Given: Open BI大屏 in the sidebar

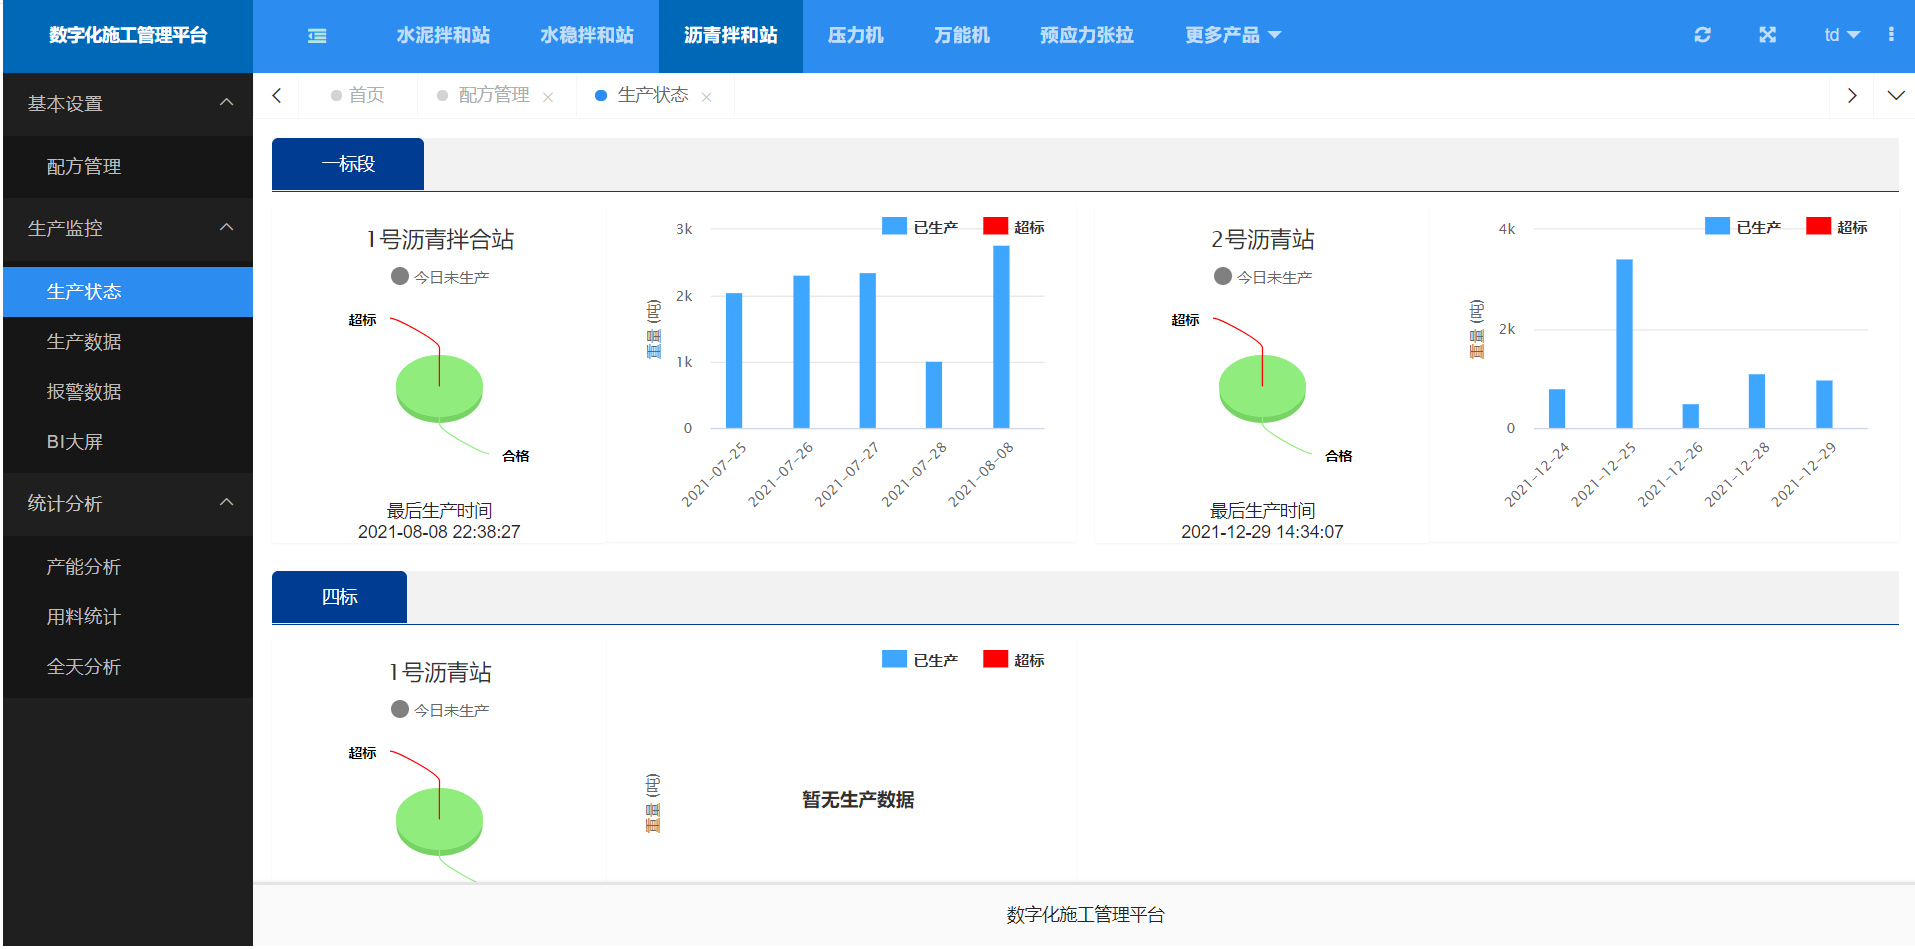Looking at the screenshot, I should tap(128, 442).
